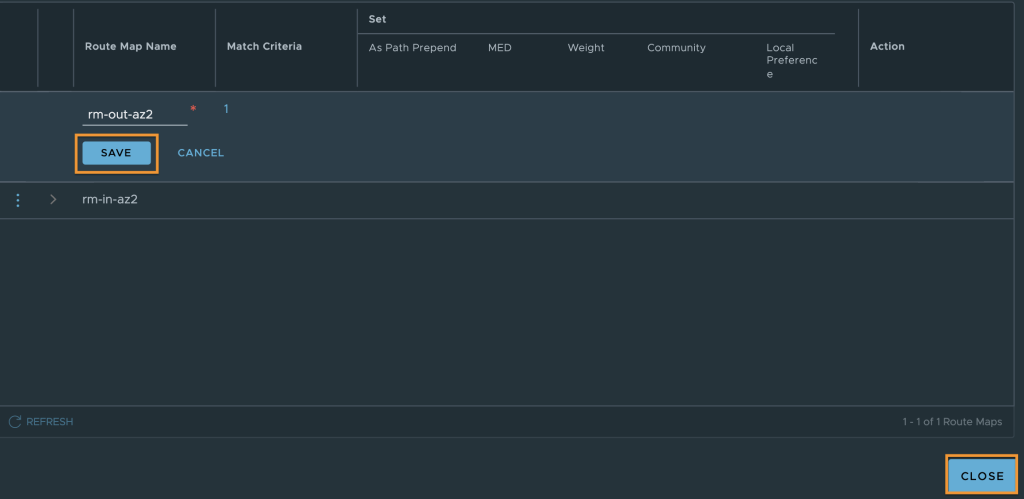Viewport: 1024px width, 499px height.
Task: Edit the route map name field rm-out-az2
Action: click(135, 114)
